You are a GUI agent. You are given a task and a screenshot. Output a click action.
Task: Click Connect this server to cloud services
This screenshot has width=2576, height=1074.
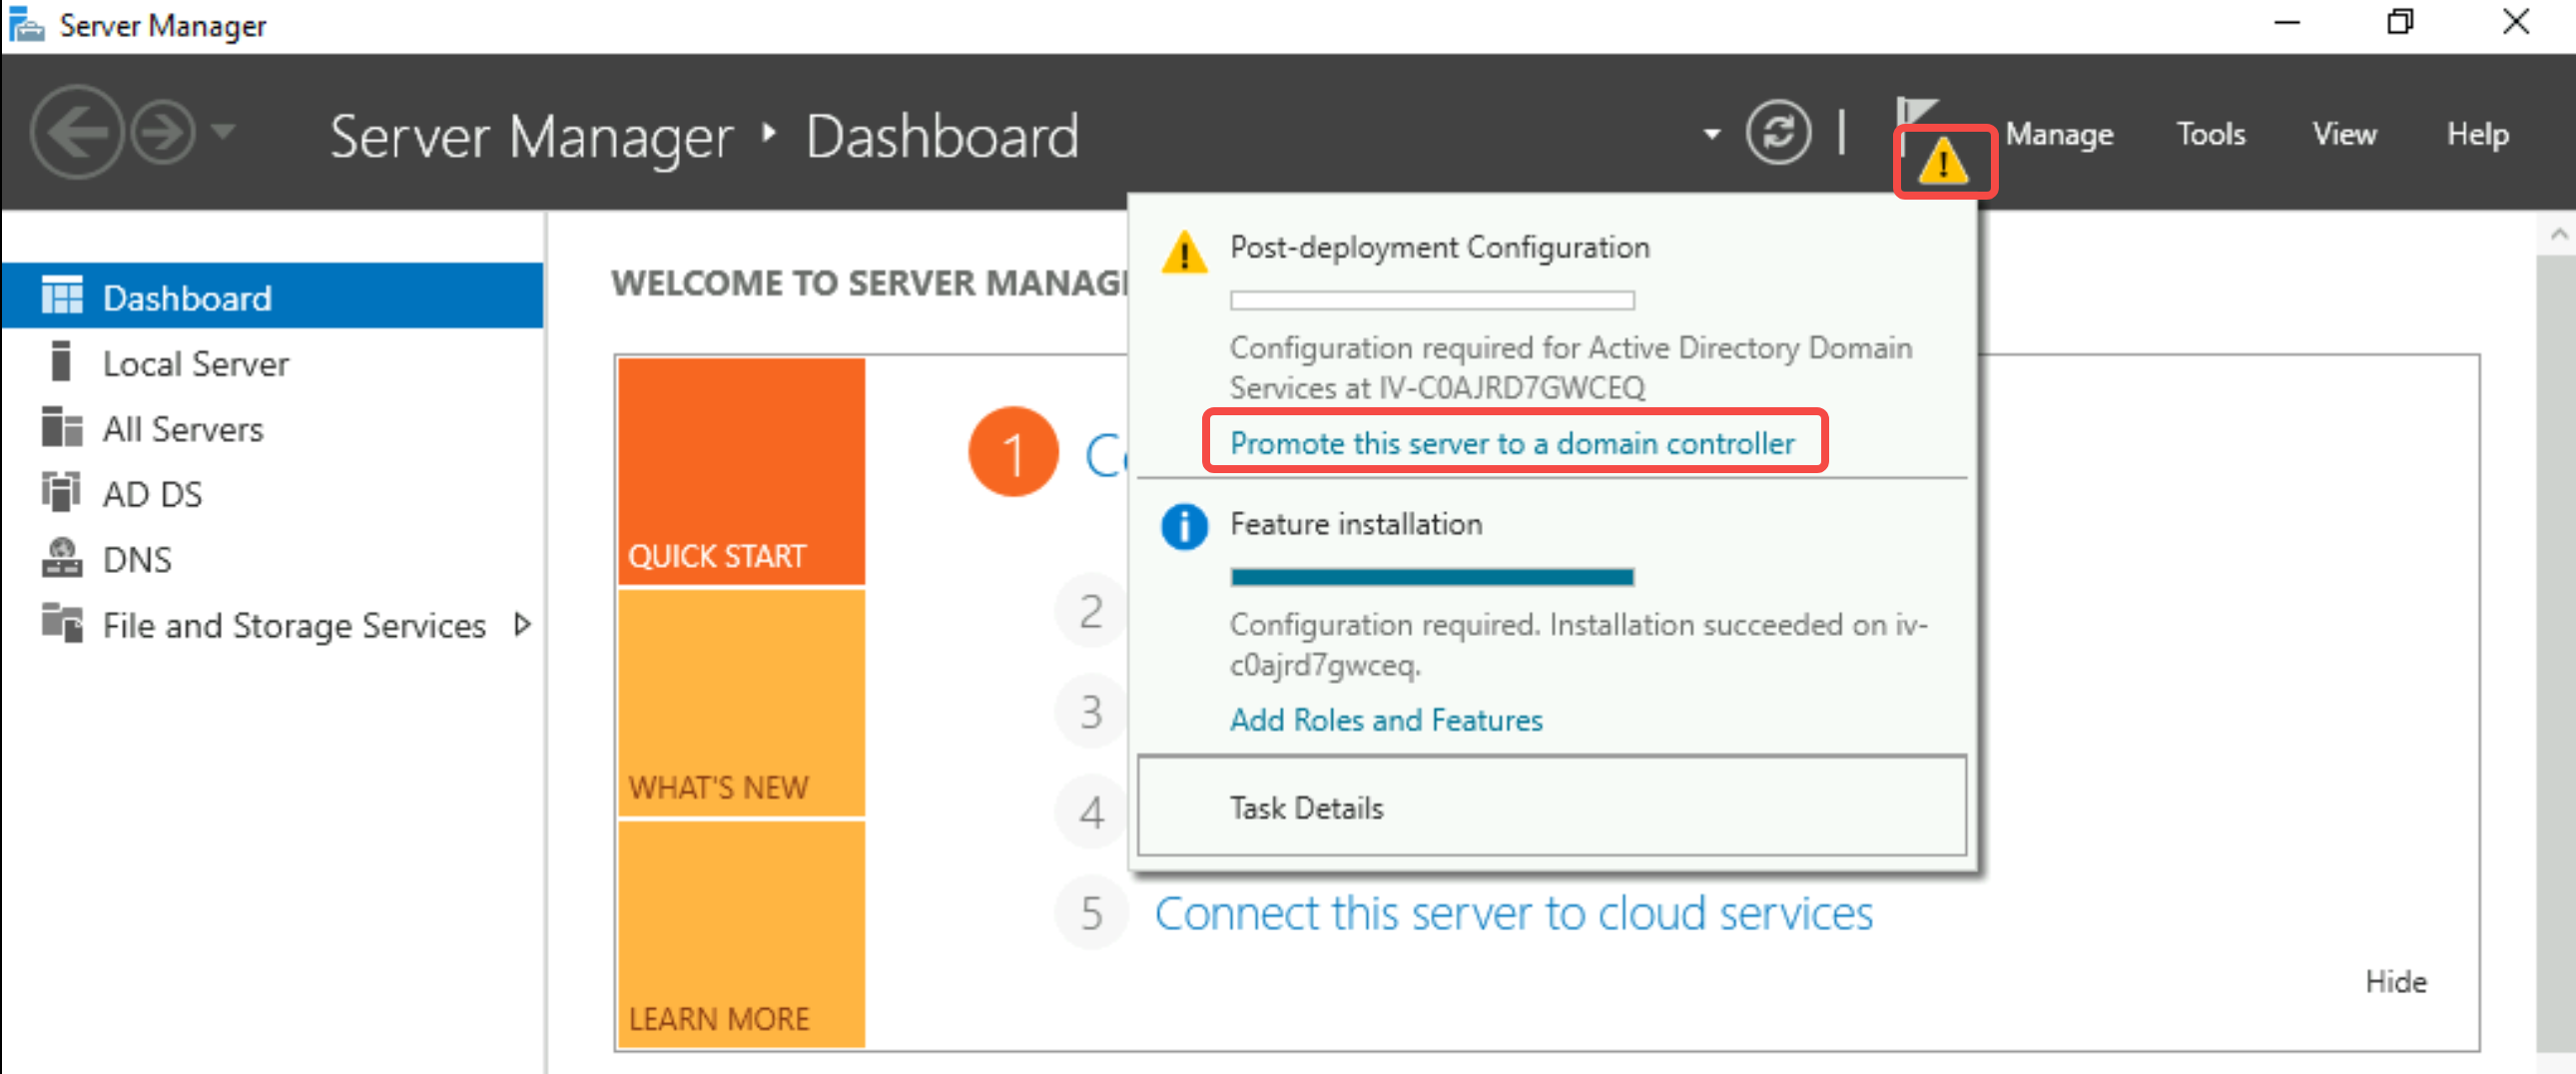click(1513, 914)
